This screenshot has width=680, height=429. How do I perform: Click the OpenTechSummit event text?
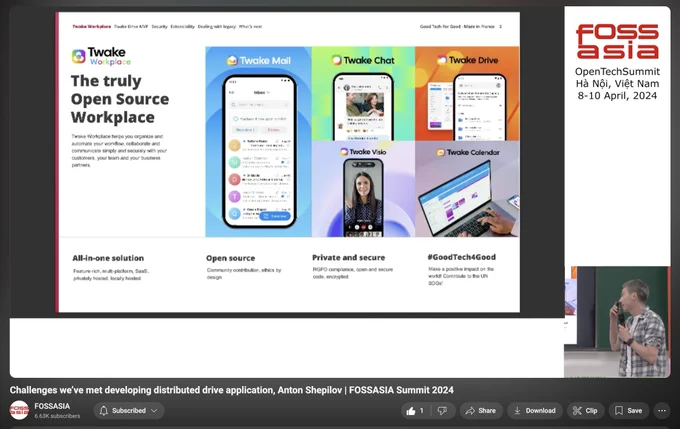point(617,72)
